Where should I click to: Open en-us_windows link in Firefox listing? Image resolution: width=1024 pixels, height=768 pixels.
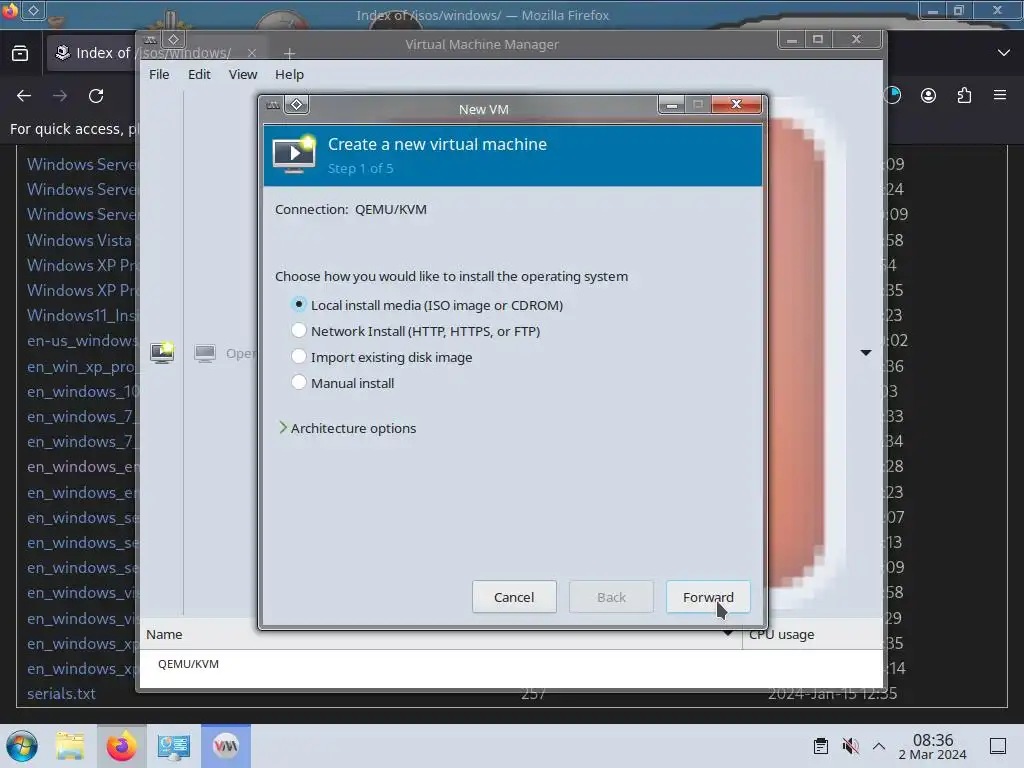tap(81, 341)
